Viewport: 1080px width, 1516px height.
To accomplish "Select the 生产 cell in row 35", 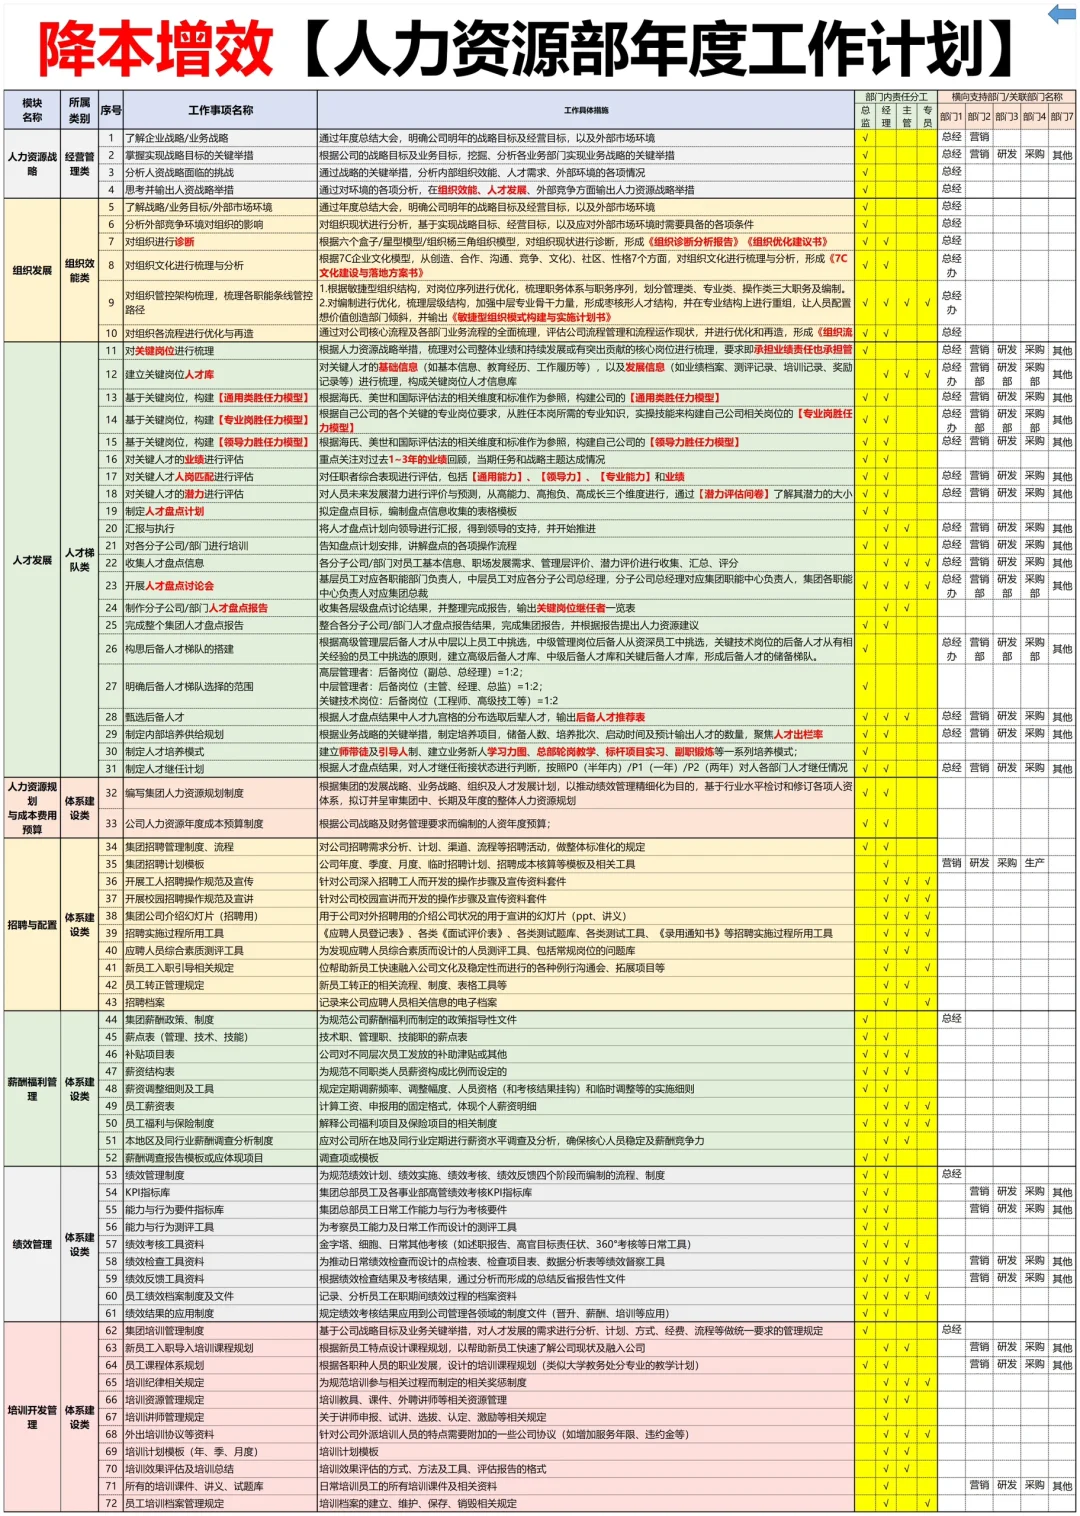I will point(1034,863).
